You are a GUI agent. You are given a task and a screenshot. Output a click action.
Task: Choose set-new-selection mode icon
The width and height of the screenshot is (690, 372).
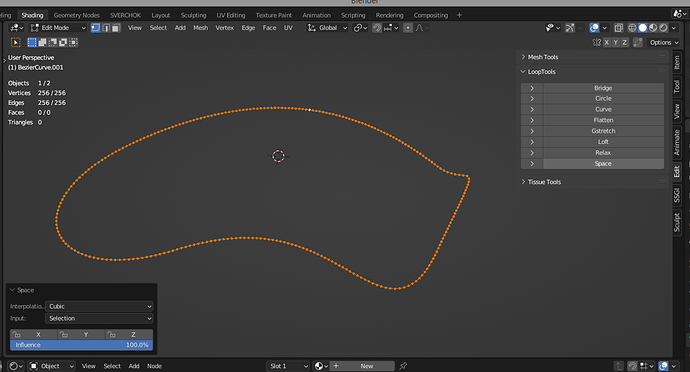click(32, 42)
